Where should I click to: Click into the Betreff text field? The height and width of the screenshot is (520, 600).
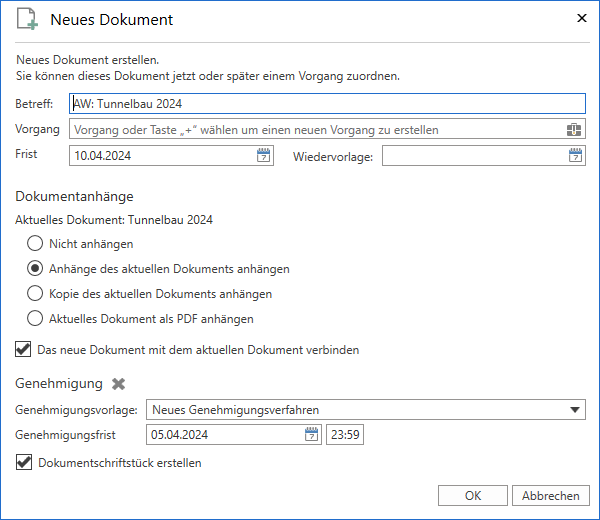[x=326, y=103]
